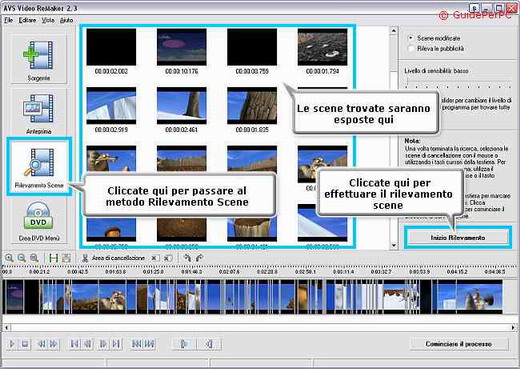This screenshot has height=369, width=520.
Task: Open the Editare menu
Action: 27,20
